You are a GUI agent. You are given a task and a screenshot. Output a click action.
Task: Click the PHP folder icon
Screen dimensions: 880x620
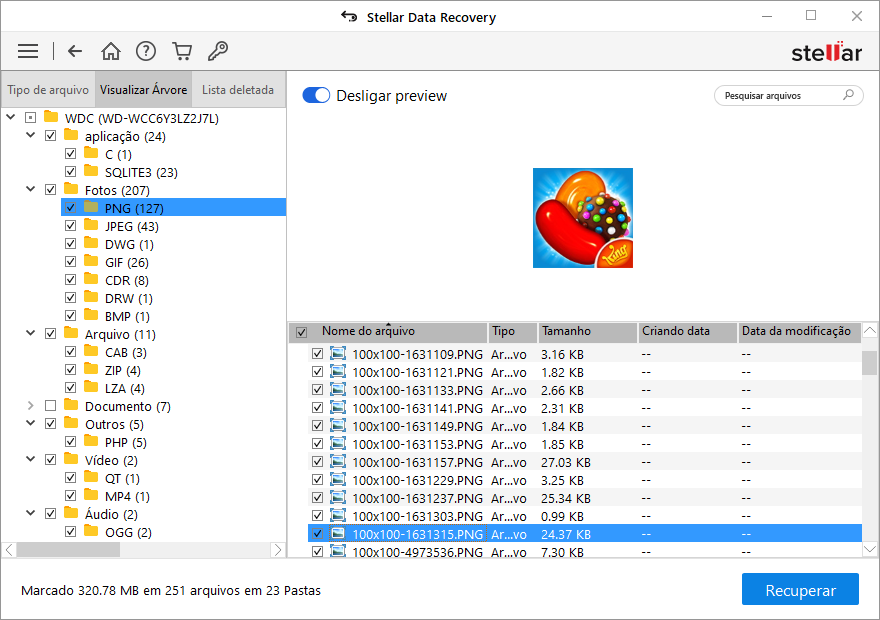click(91, 442)
